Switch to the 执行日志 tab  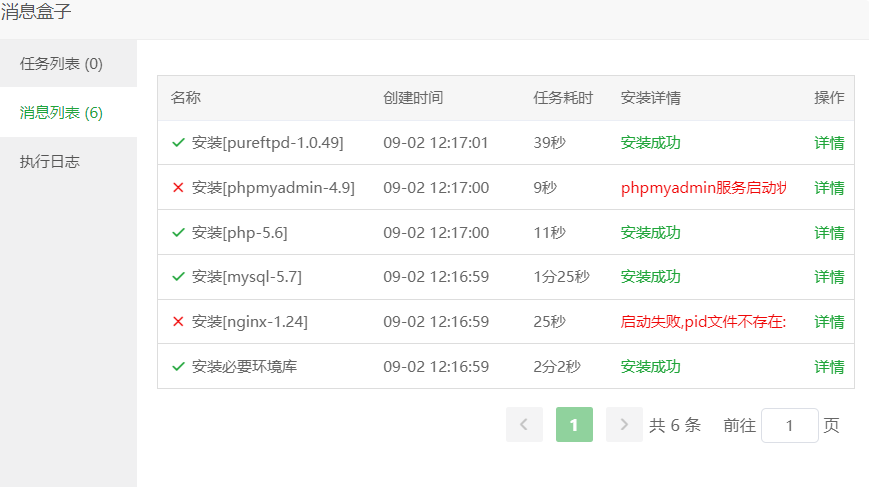(68, 161)
